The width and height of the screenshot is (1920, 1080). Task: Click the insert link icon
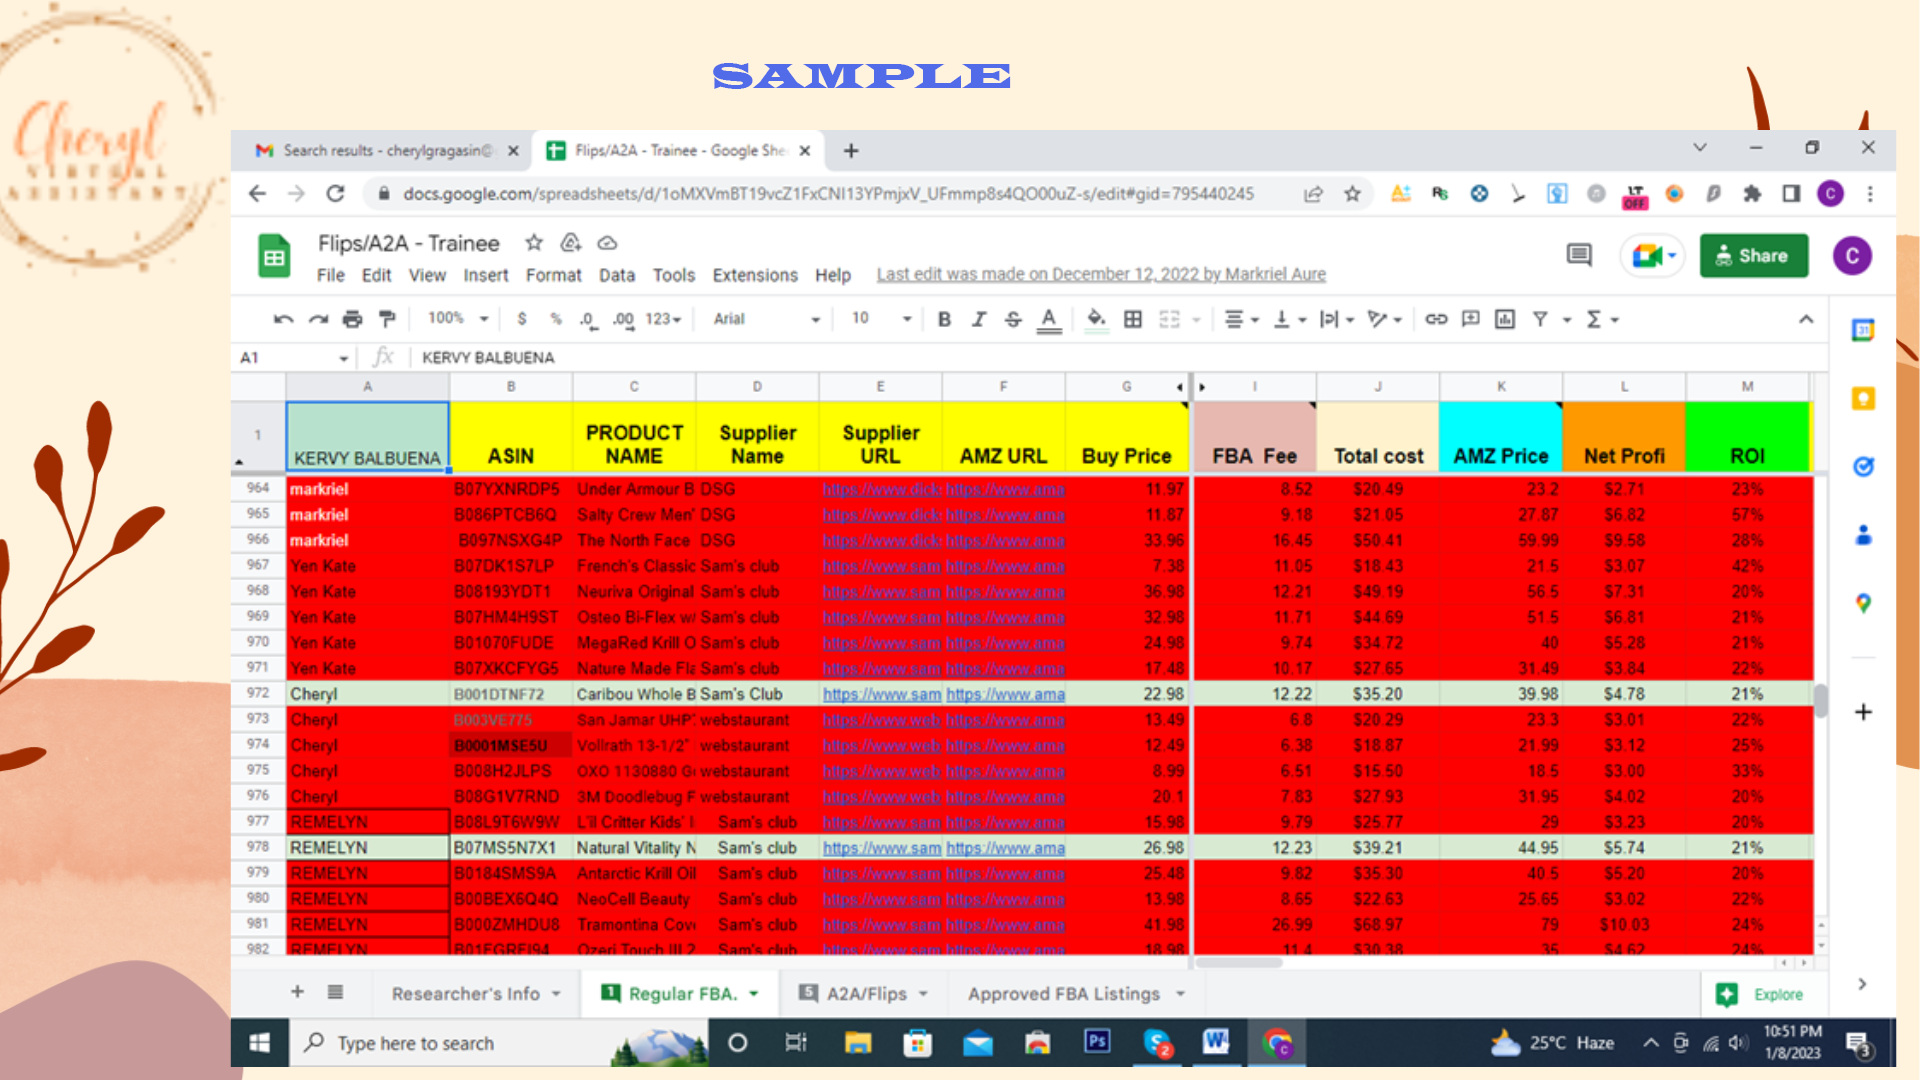1436,319
